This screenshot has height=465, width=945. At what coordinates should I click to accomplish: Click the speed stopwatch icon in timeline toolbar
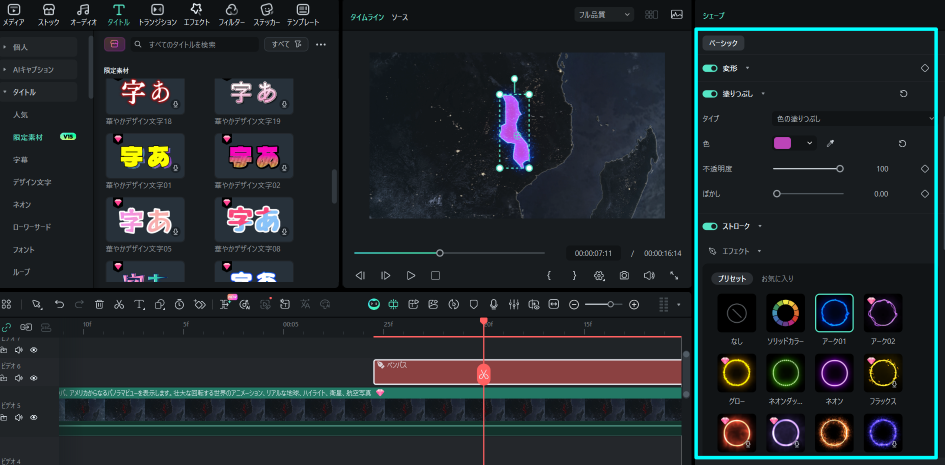click(x=180, y=305)
